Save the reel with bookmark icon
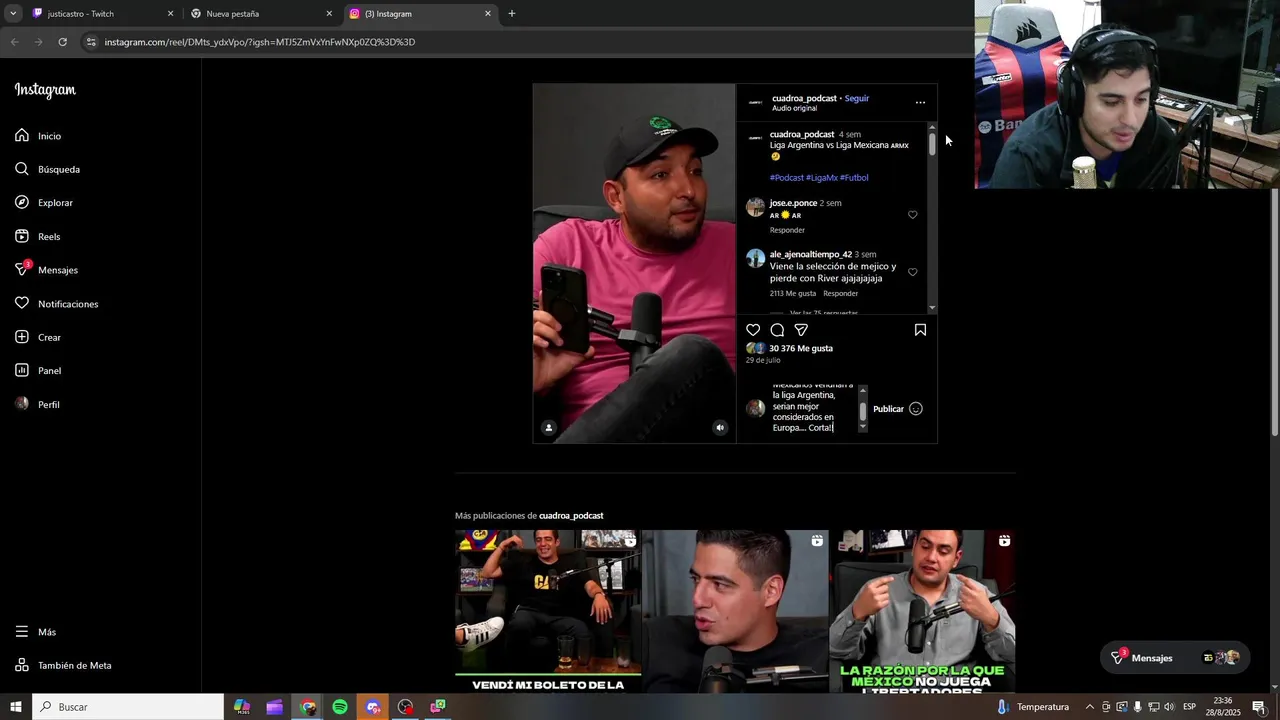1280x720 pixels. 920,330
